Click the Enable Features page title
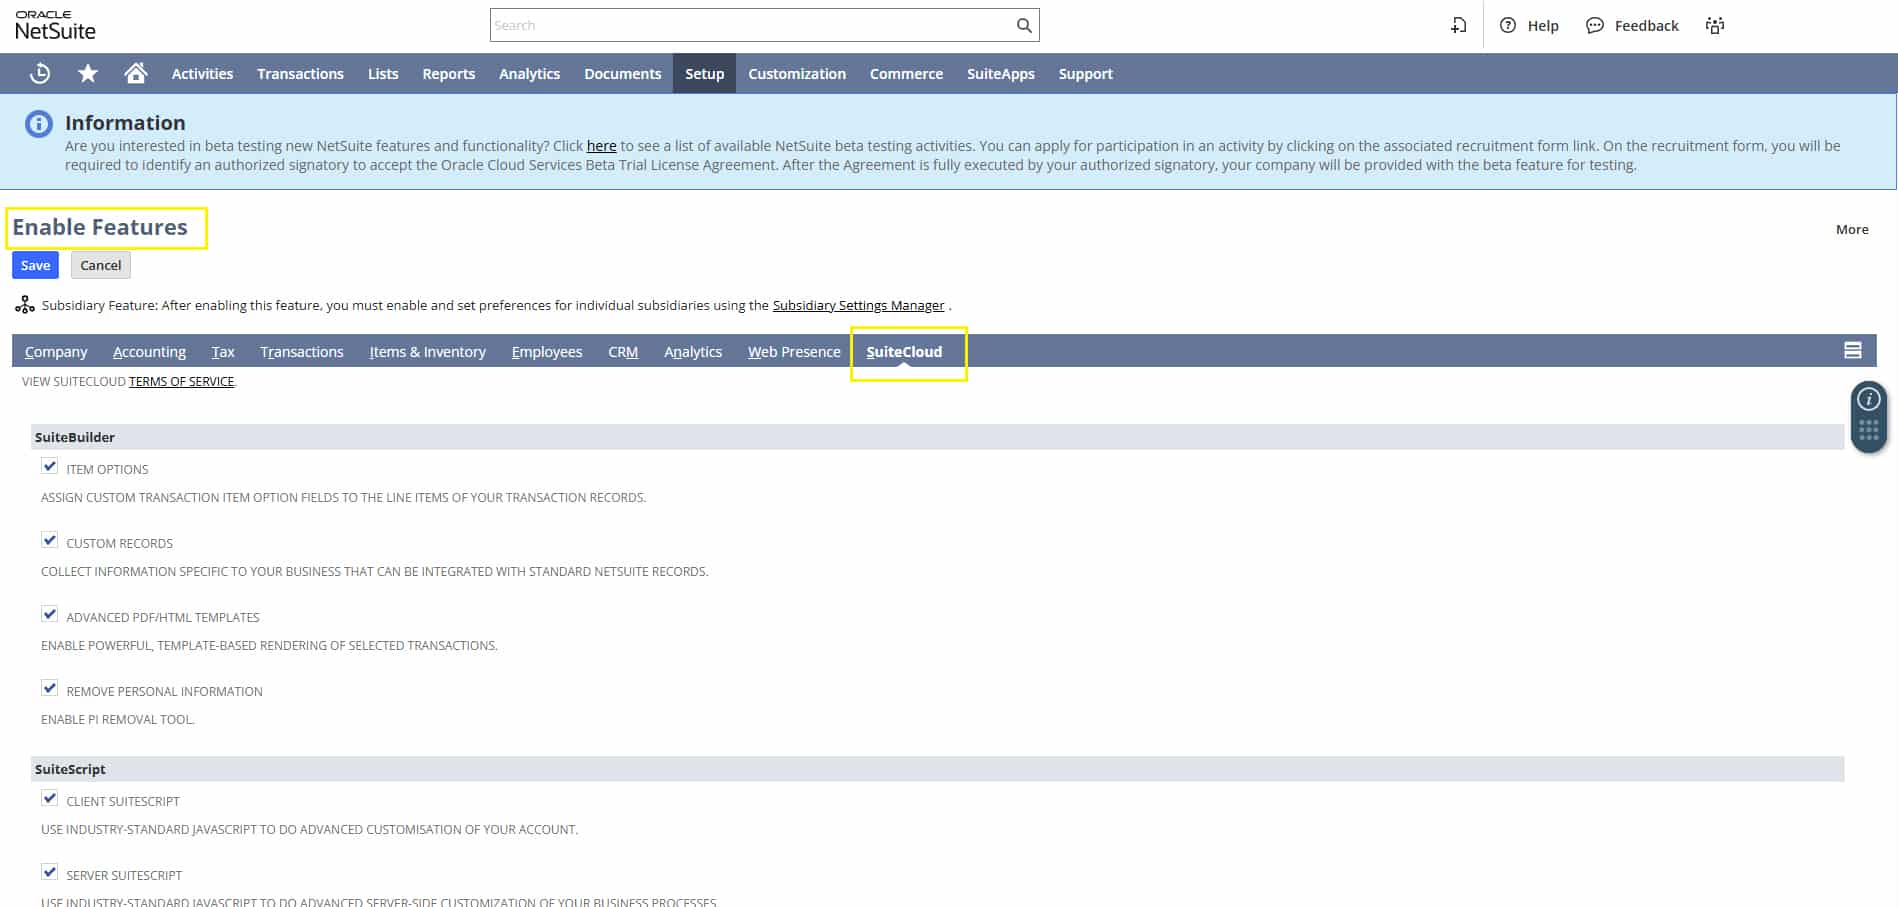Screen dimensions: 1898x907 [100, 227]
